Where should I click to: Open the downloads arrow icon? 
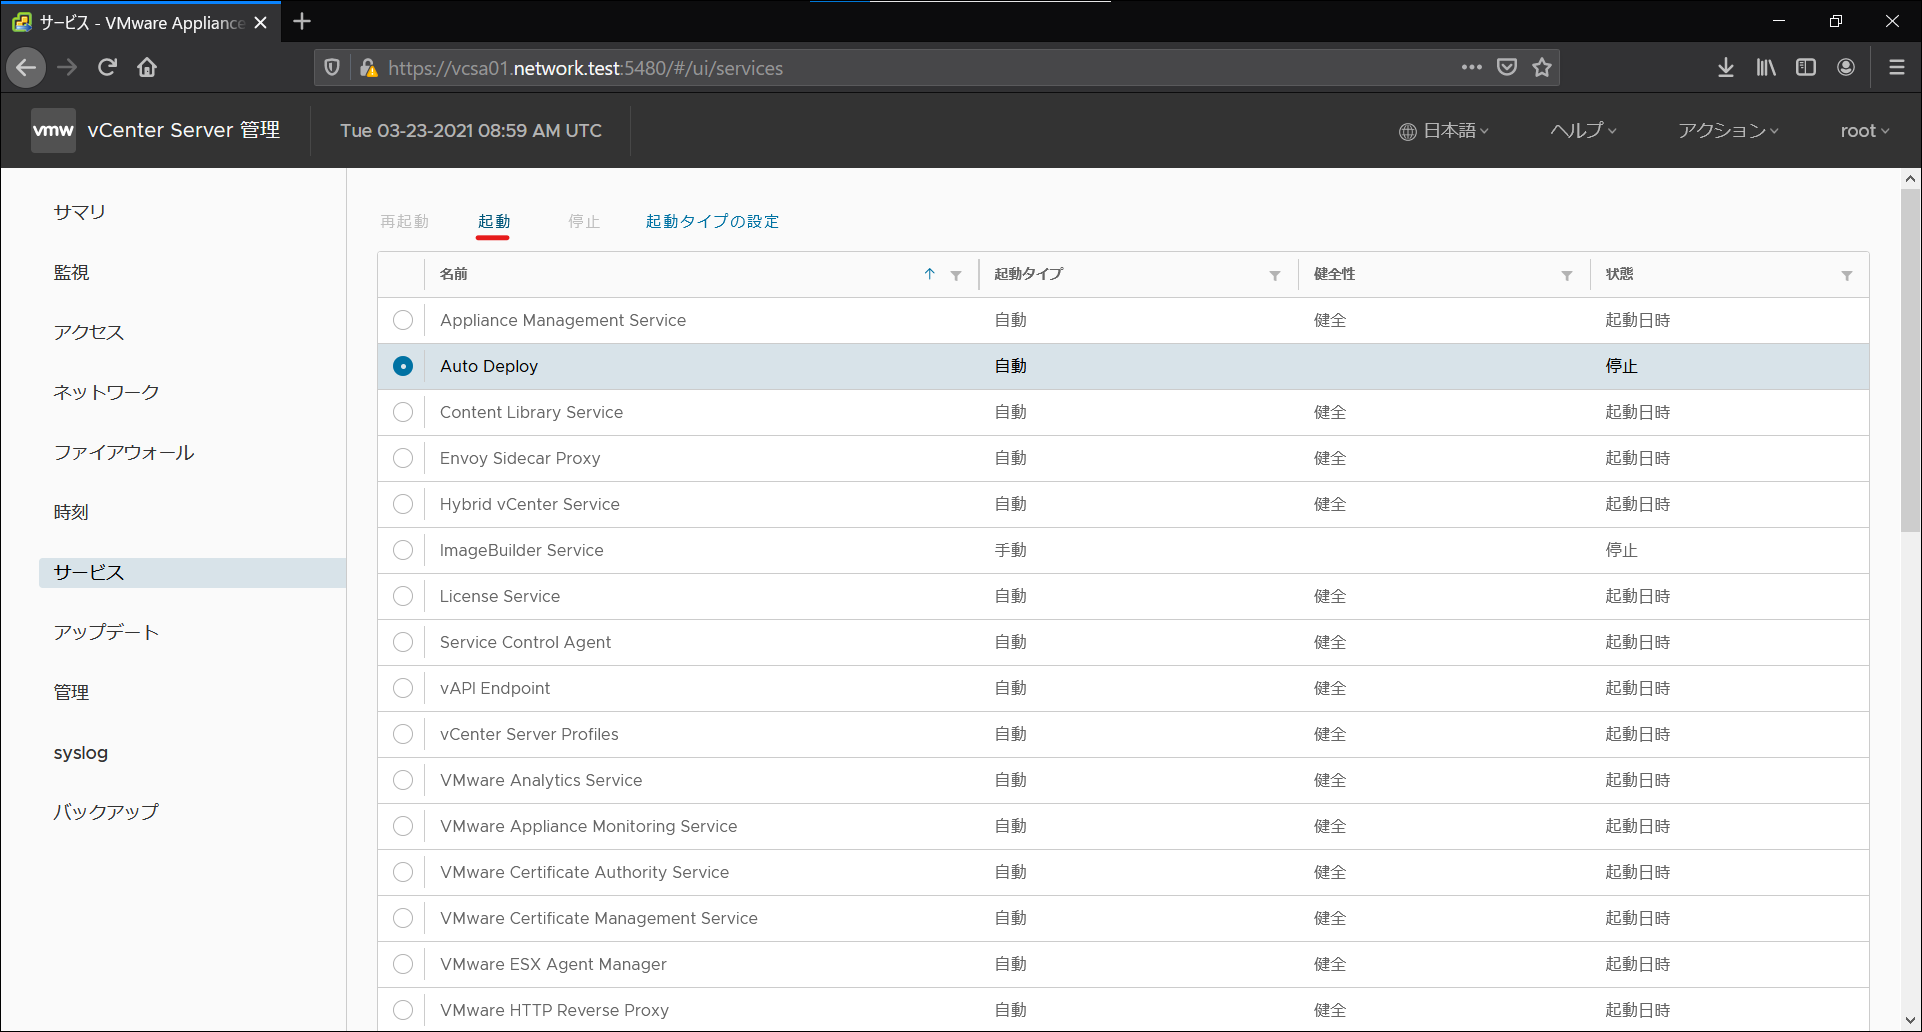point(1726,67)
